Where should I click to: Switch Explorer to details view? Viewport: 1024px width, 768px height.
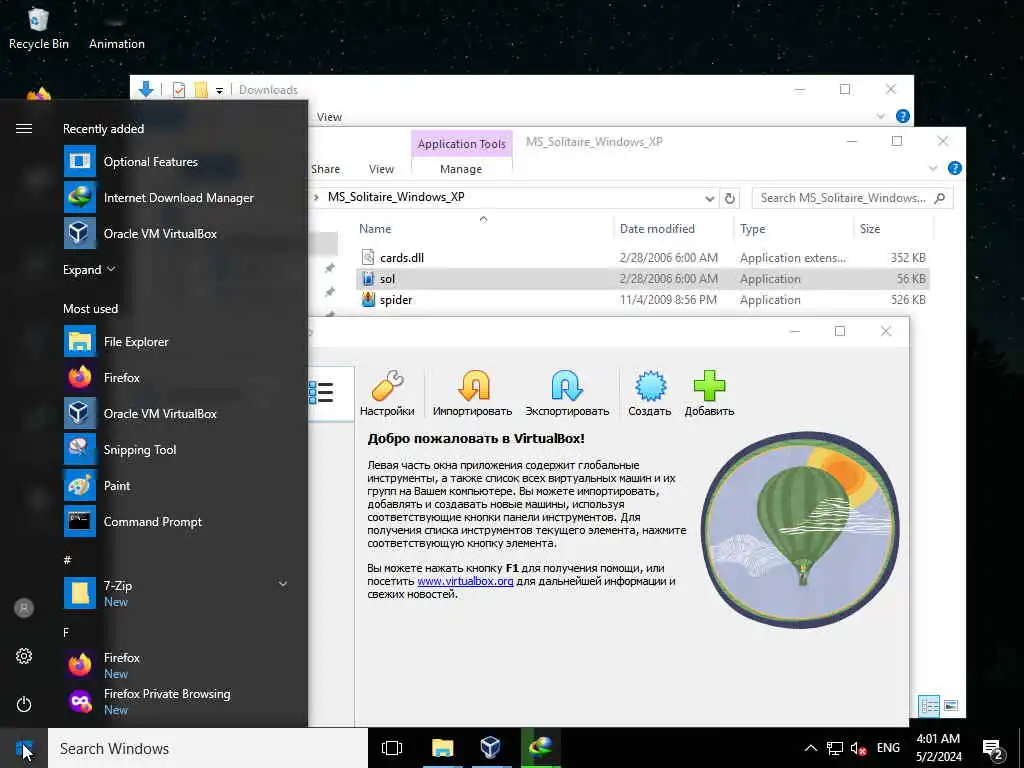pyautogui.click(x=929, y=706)
